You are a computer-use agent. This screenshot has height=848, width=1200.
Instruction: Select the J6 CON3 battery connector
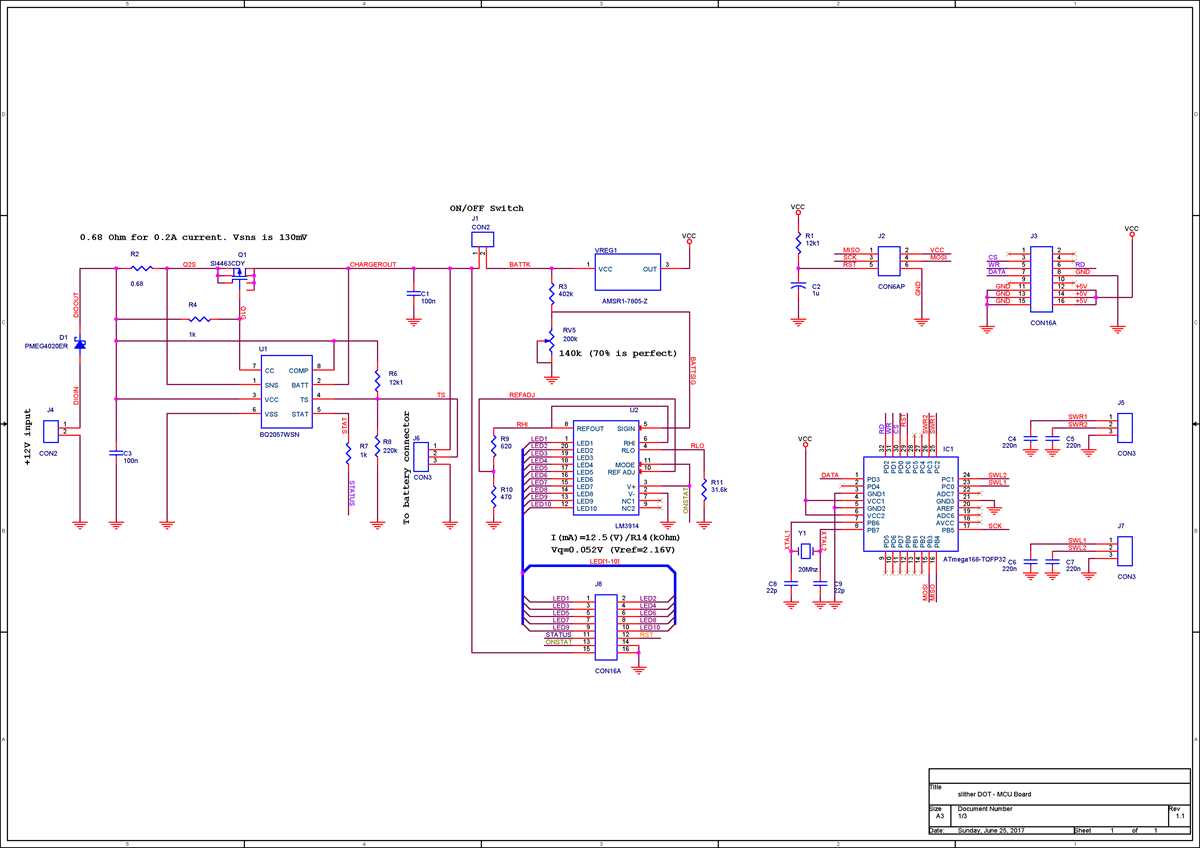click(422, 457)
